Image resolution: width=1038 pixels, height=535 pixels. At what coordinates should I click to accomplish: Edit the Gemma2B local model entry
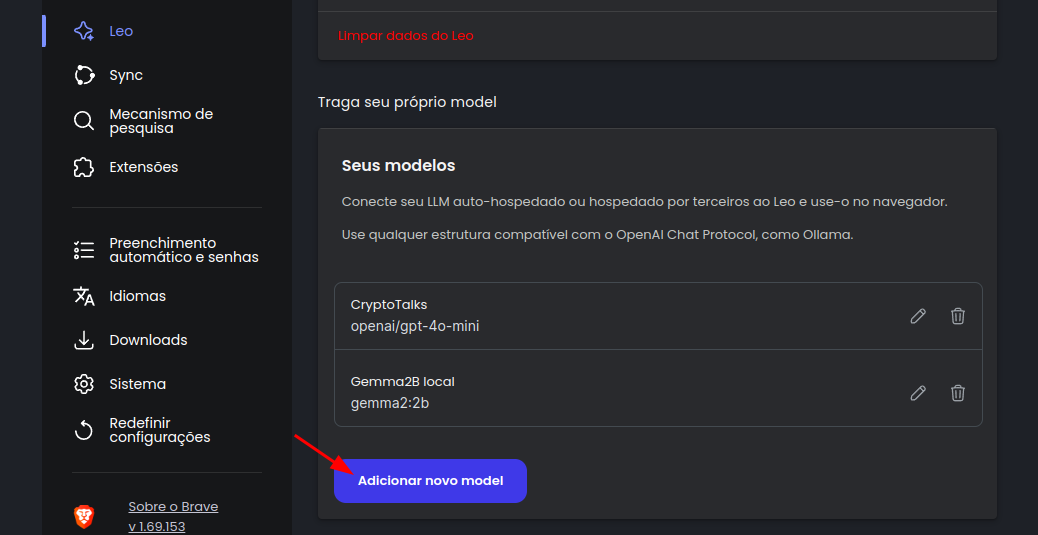pyautogui.click(x=918, y=393)
